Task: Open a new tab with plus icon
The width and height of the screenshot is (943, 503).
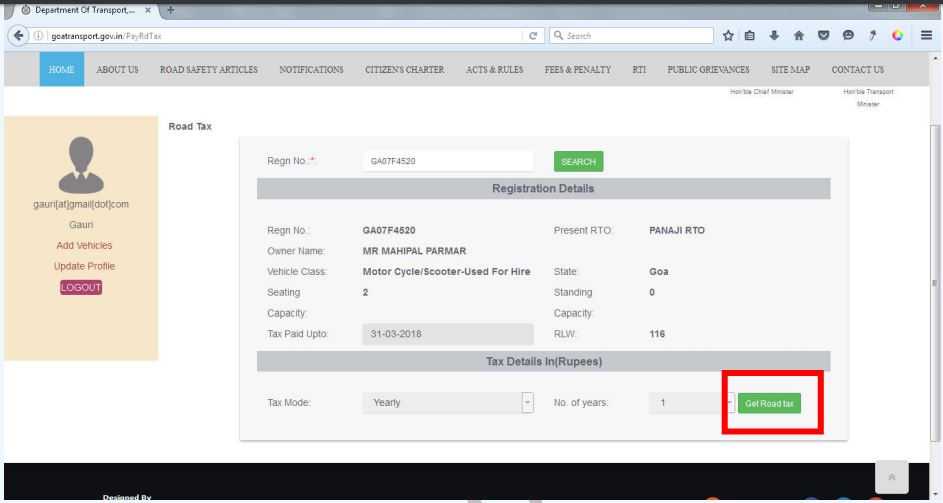Action: [170, 10]
